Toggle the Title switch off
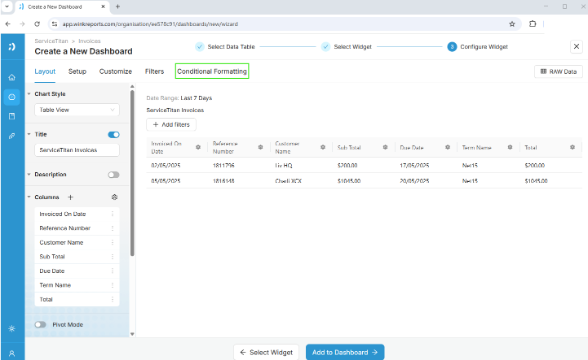The image size is (588, 360). pyautogui.click(x=114, y=135)
